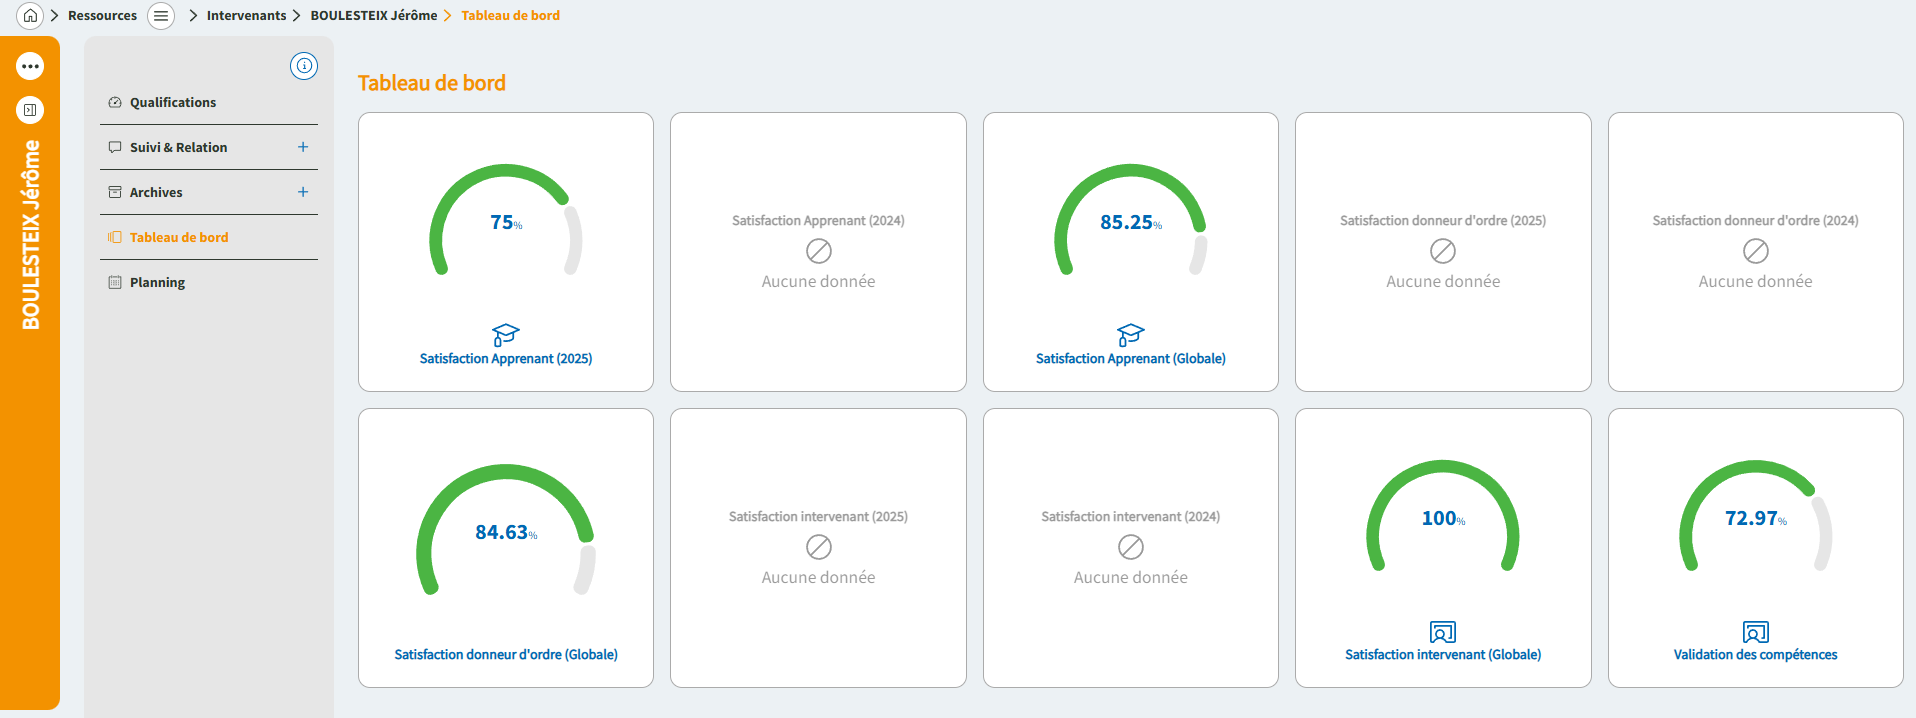The height and width of the screenshot is (718, 1916).
Task: Click BOULESTEIX Jérôme in the breadcrumb
Action: tap(373, 15)
